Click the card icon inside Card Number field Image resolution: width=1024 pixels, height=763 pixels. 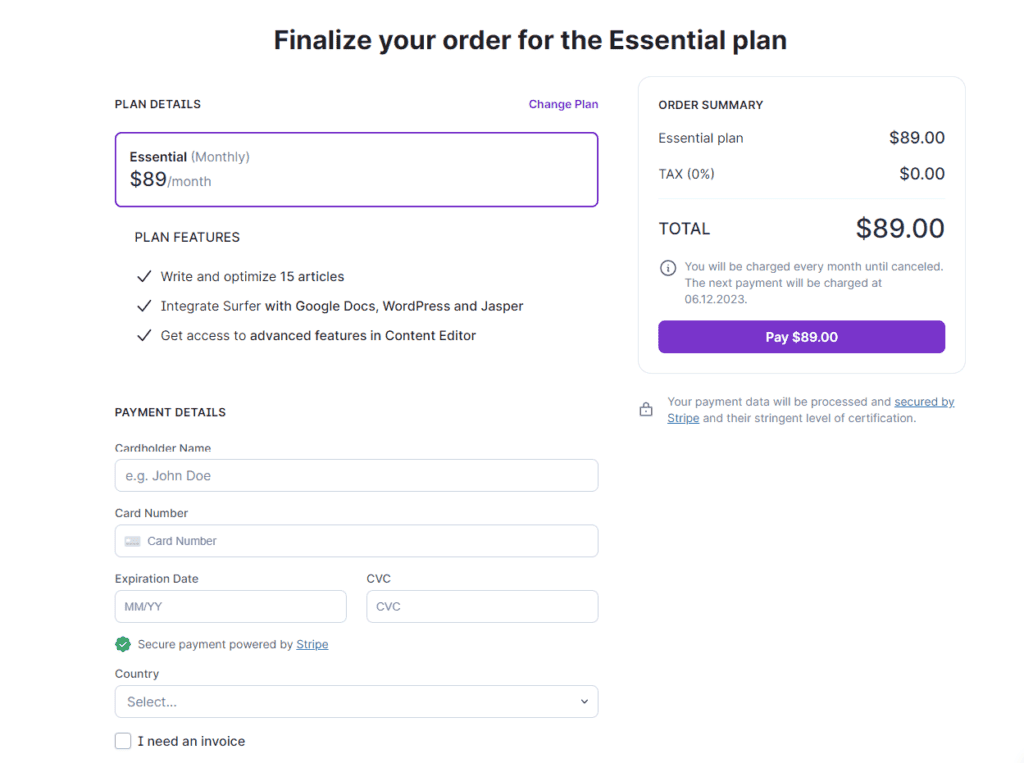[131, 540]
